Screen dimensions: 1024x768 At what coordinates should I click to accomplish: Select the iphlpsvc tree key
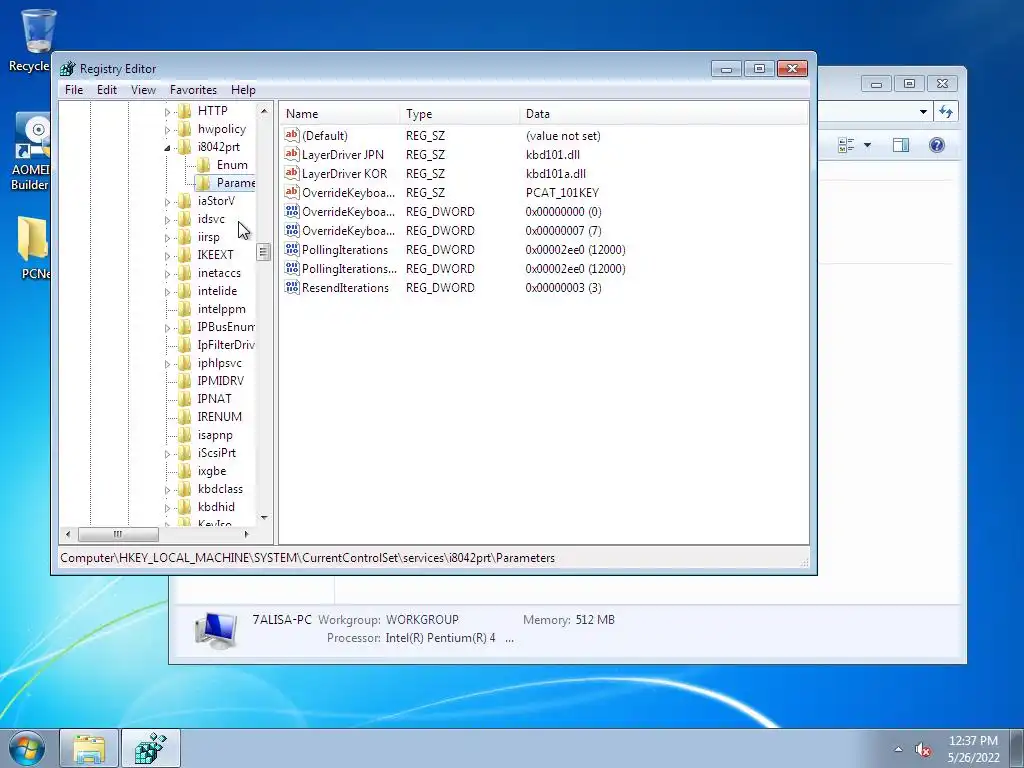[219, 363]
